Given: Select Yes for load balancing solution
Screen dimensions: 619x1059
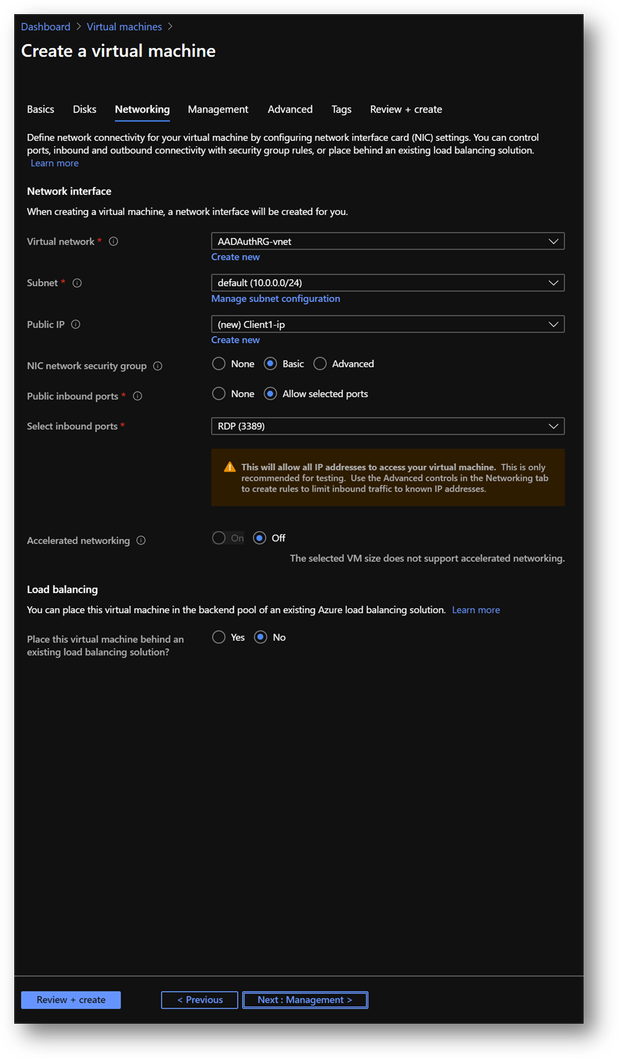Looking at the screenshot, I should [x=219, y=637].
